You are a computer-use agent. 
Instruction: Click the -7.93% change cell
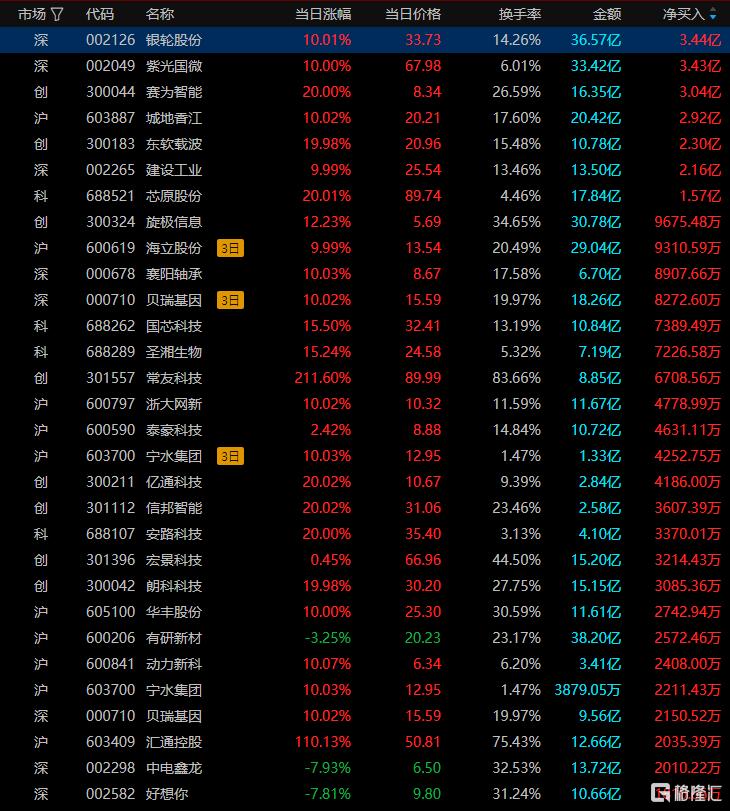[327, 768]
